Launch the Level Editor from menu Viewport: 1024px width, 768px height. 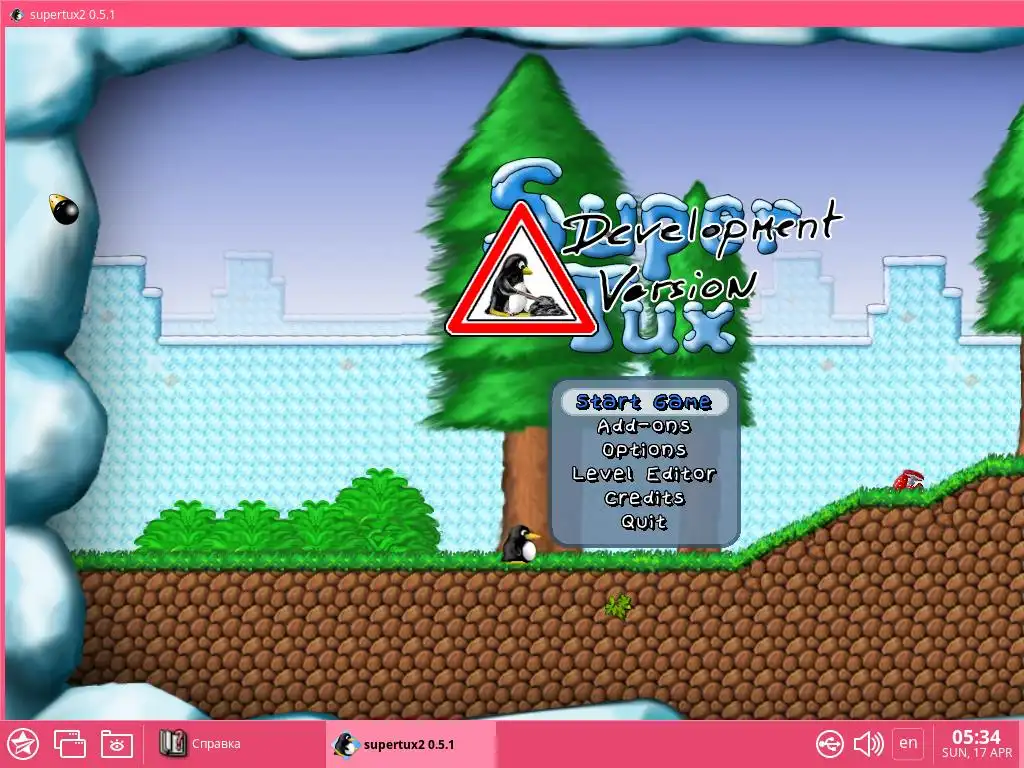point(644,474)
